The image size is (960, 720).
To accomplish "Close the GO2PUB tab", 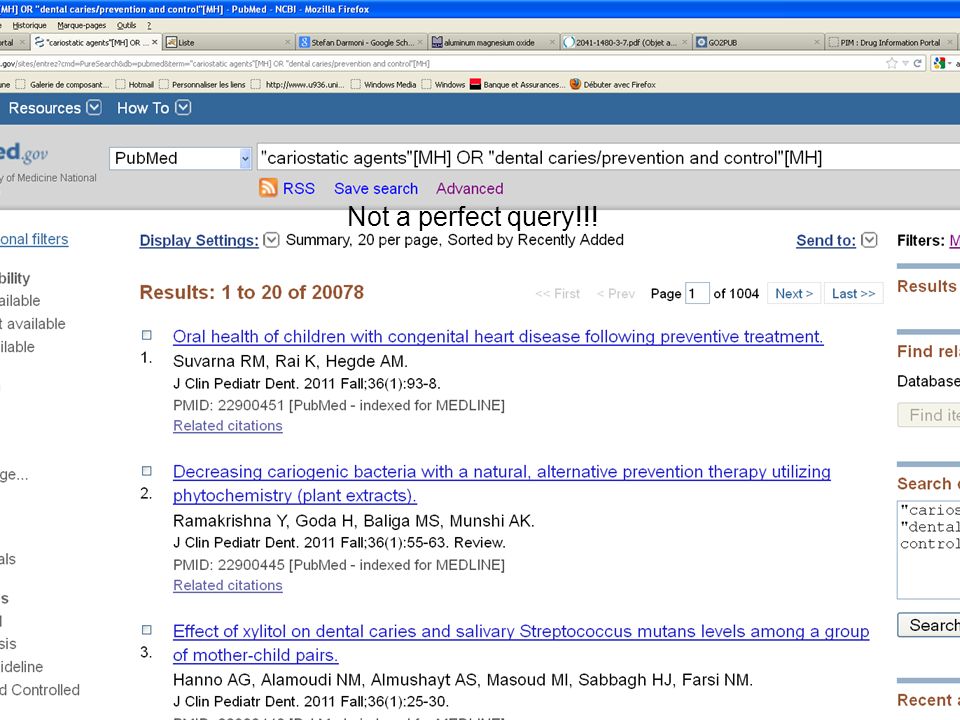I will [817, 42].
